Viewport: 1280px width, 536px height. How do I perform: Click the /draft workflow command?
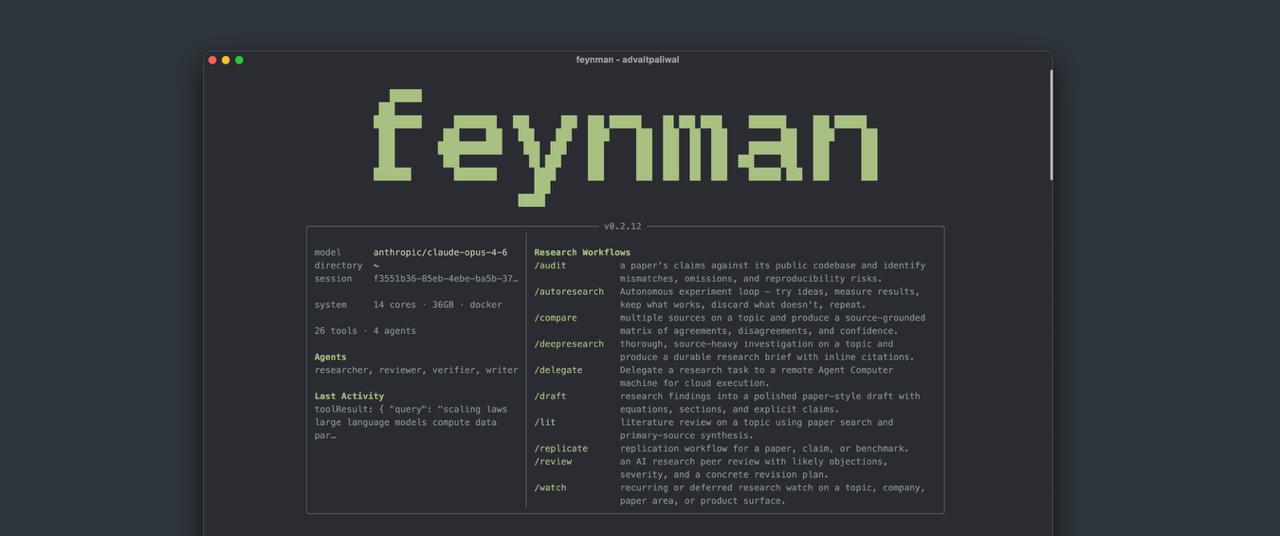[x=550, y=396]
